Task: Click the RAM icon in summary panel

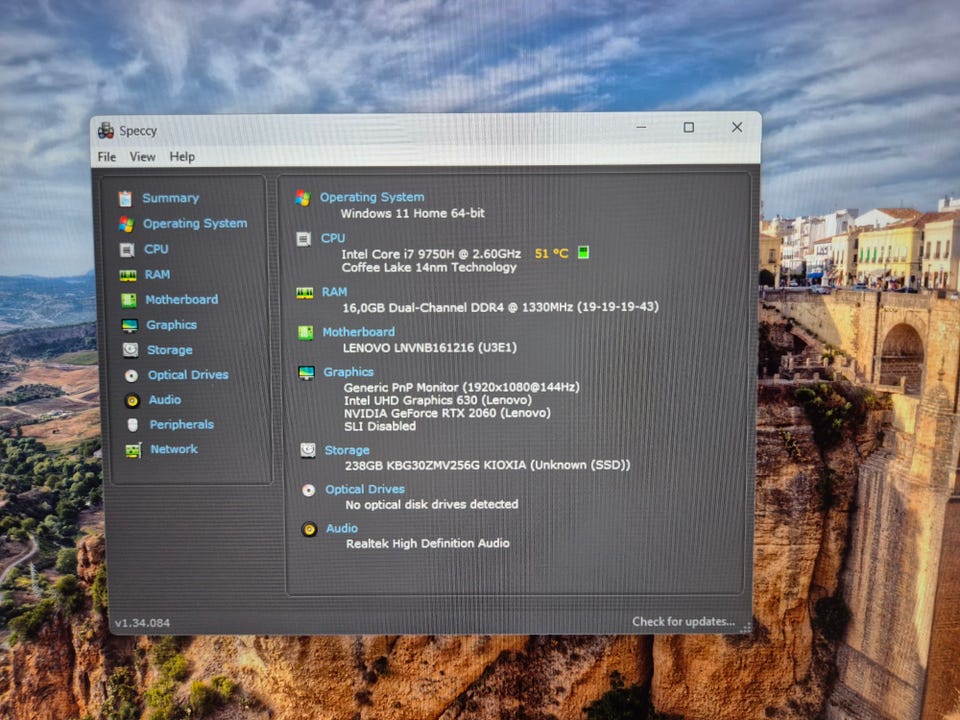Action: tap(305, 293)
